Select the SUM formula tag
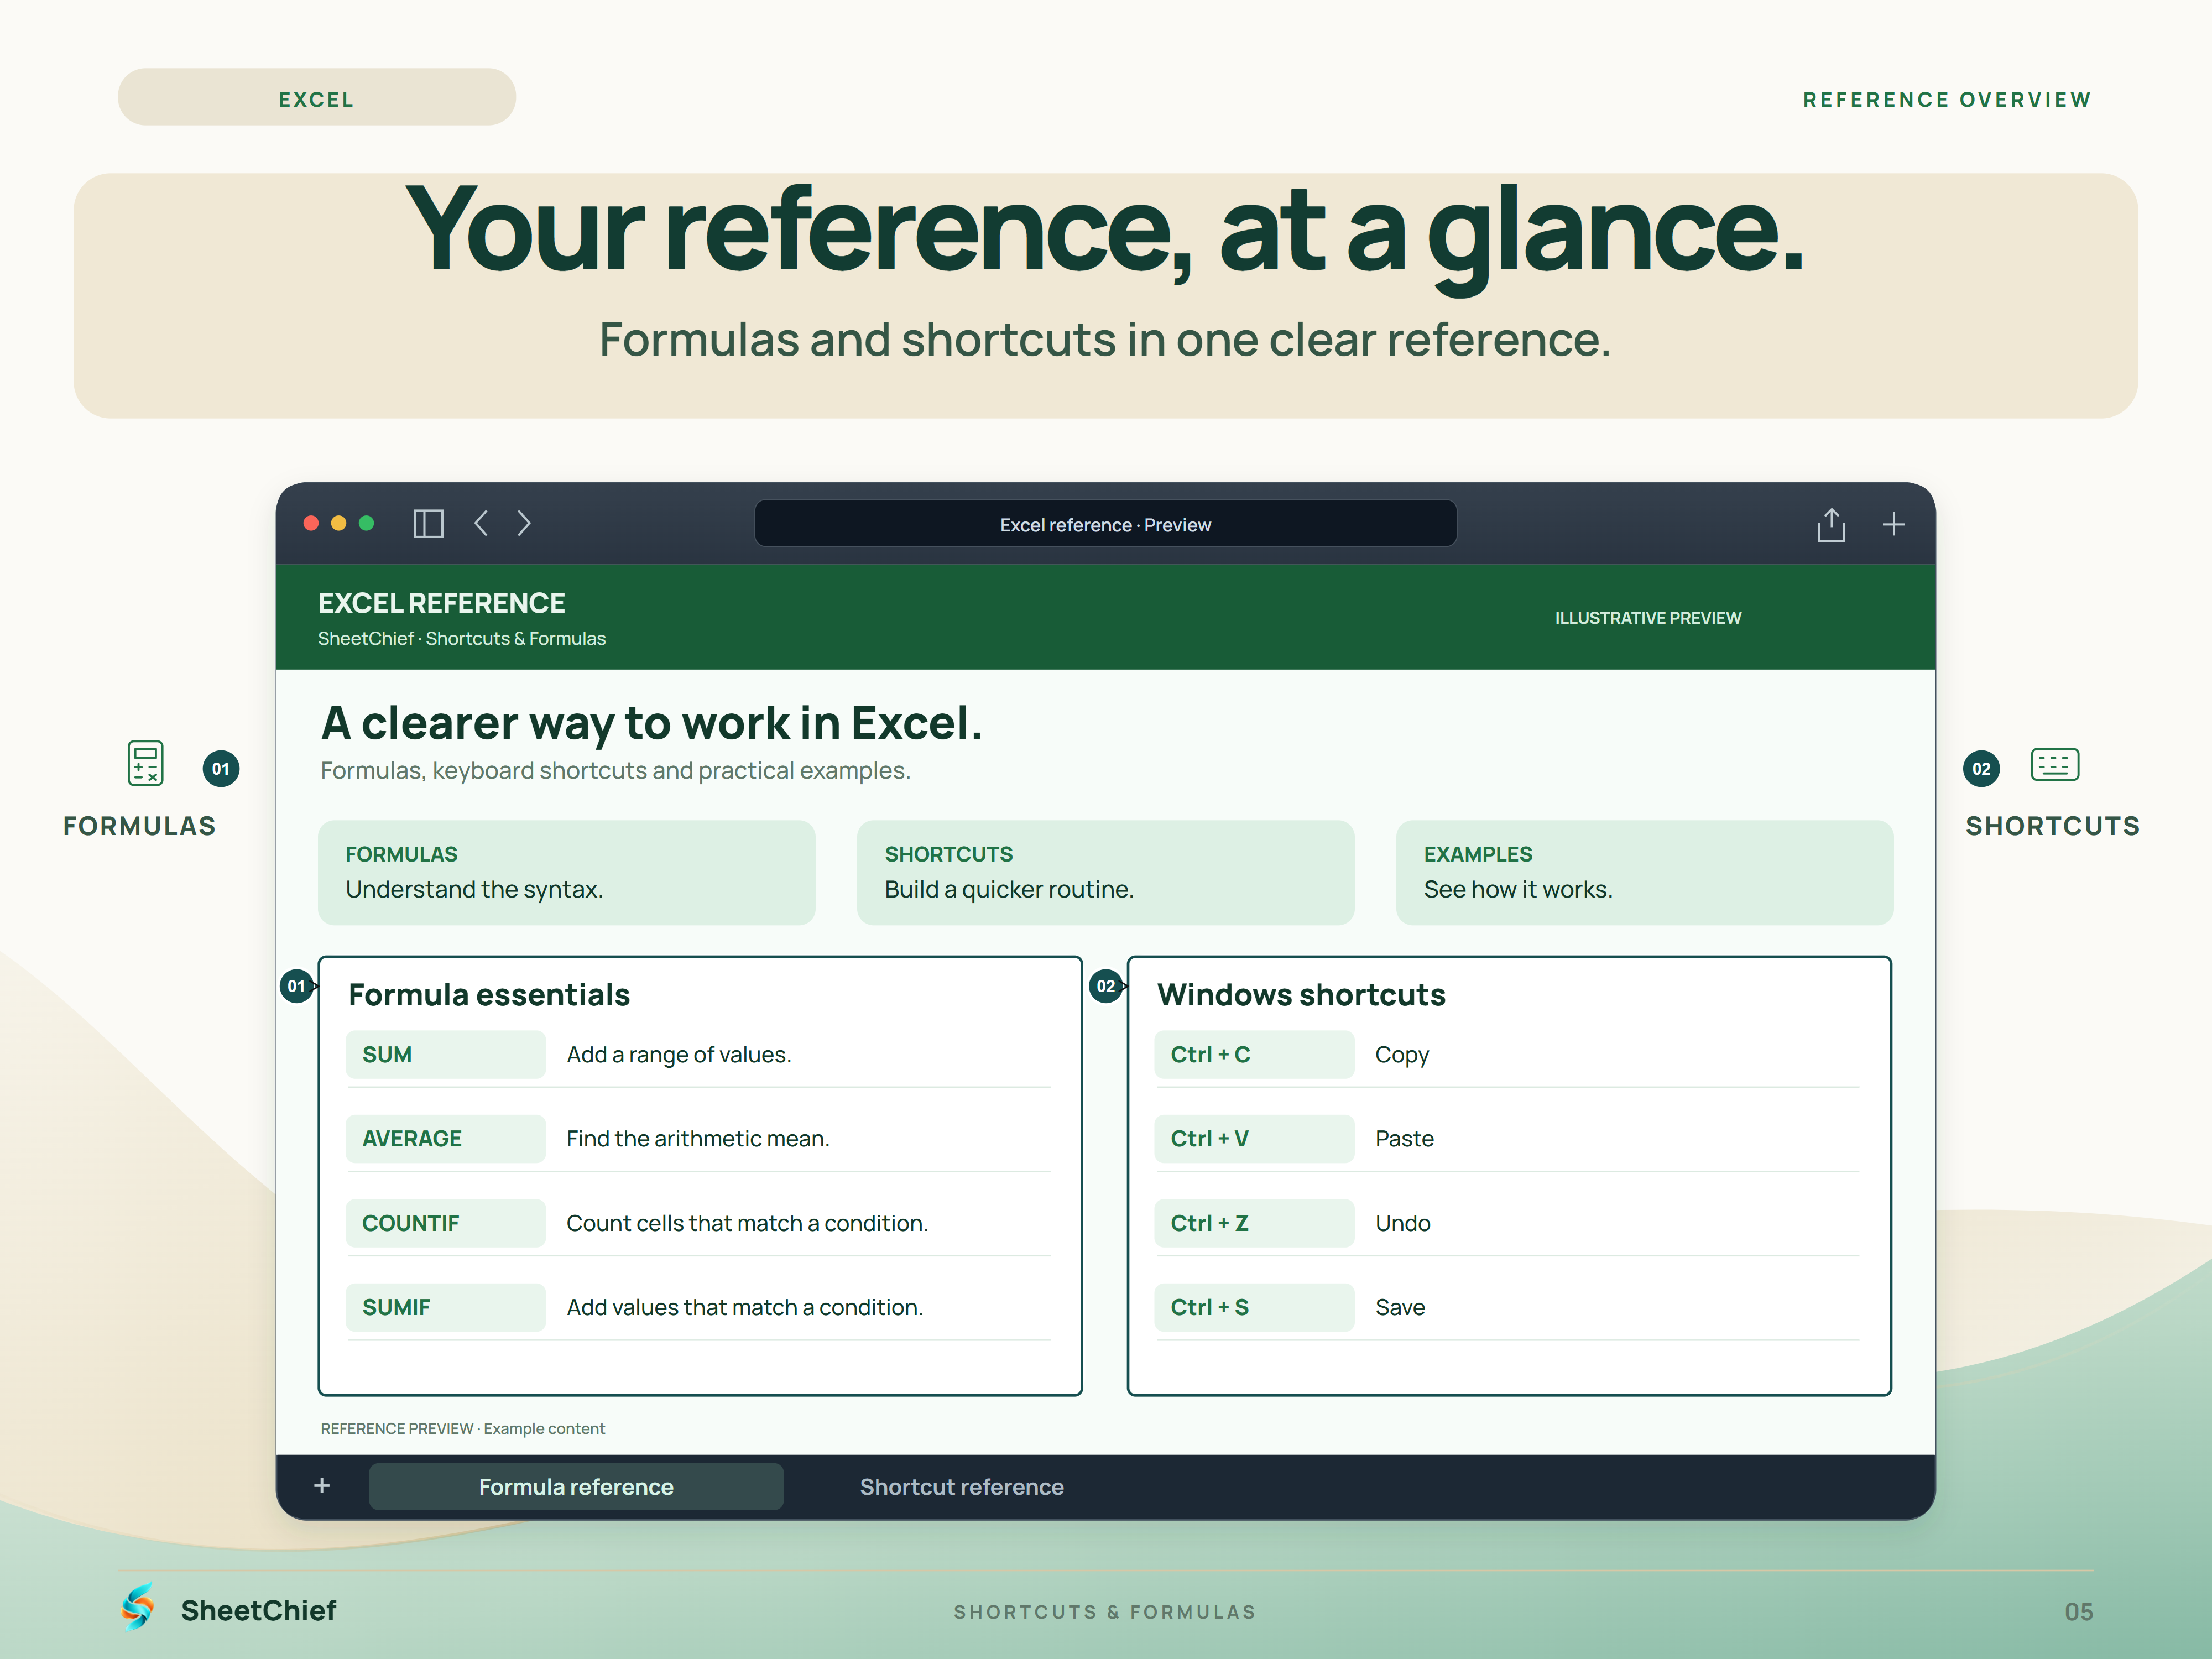 [446, 1055]
